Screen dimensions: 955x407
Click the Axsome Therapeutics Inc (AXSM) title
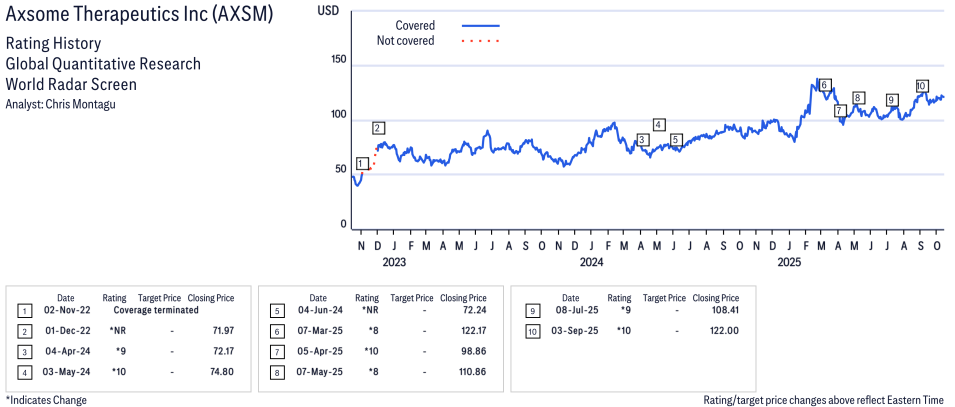(x=138, y=17)
